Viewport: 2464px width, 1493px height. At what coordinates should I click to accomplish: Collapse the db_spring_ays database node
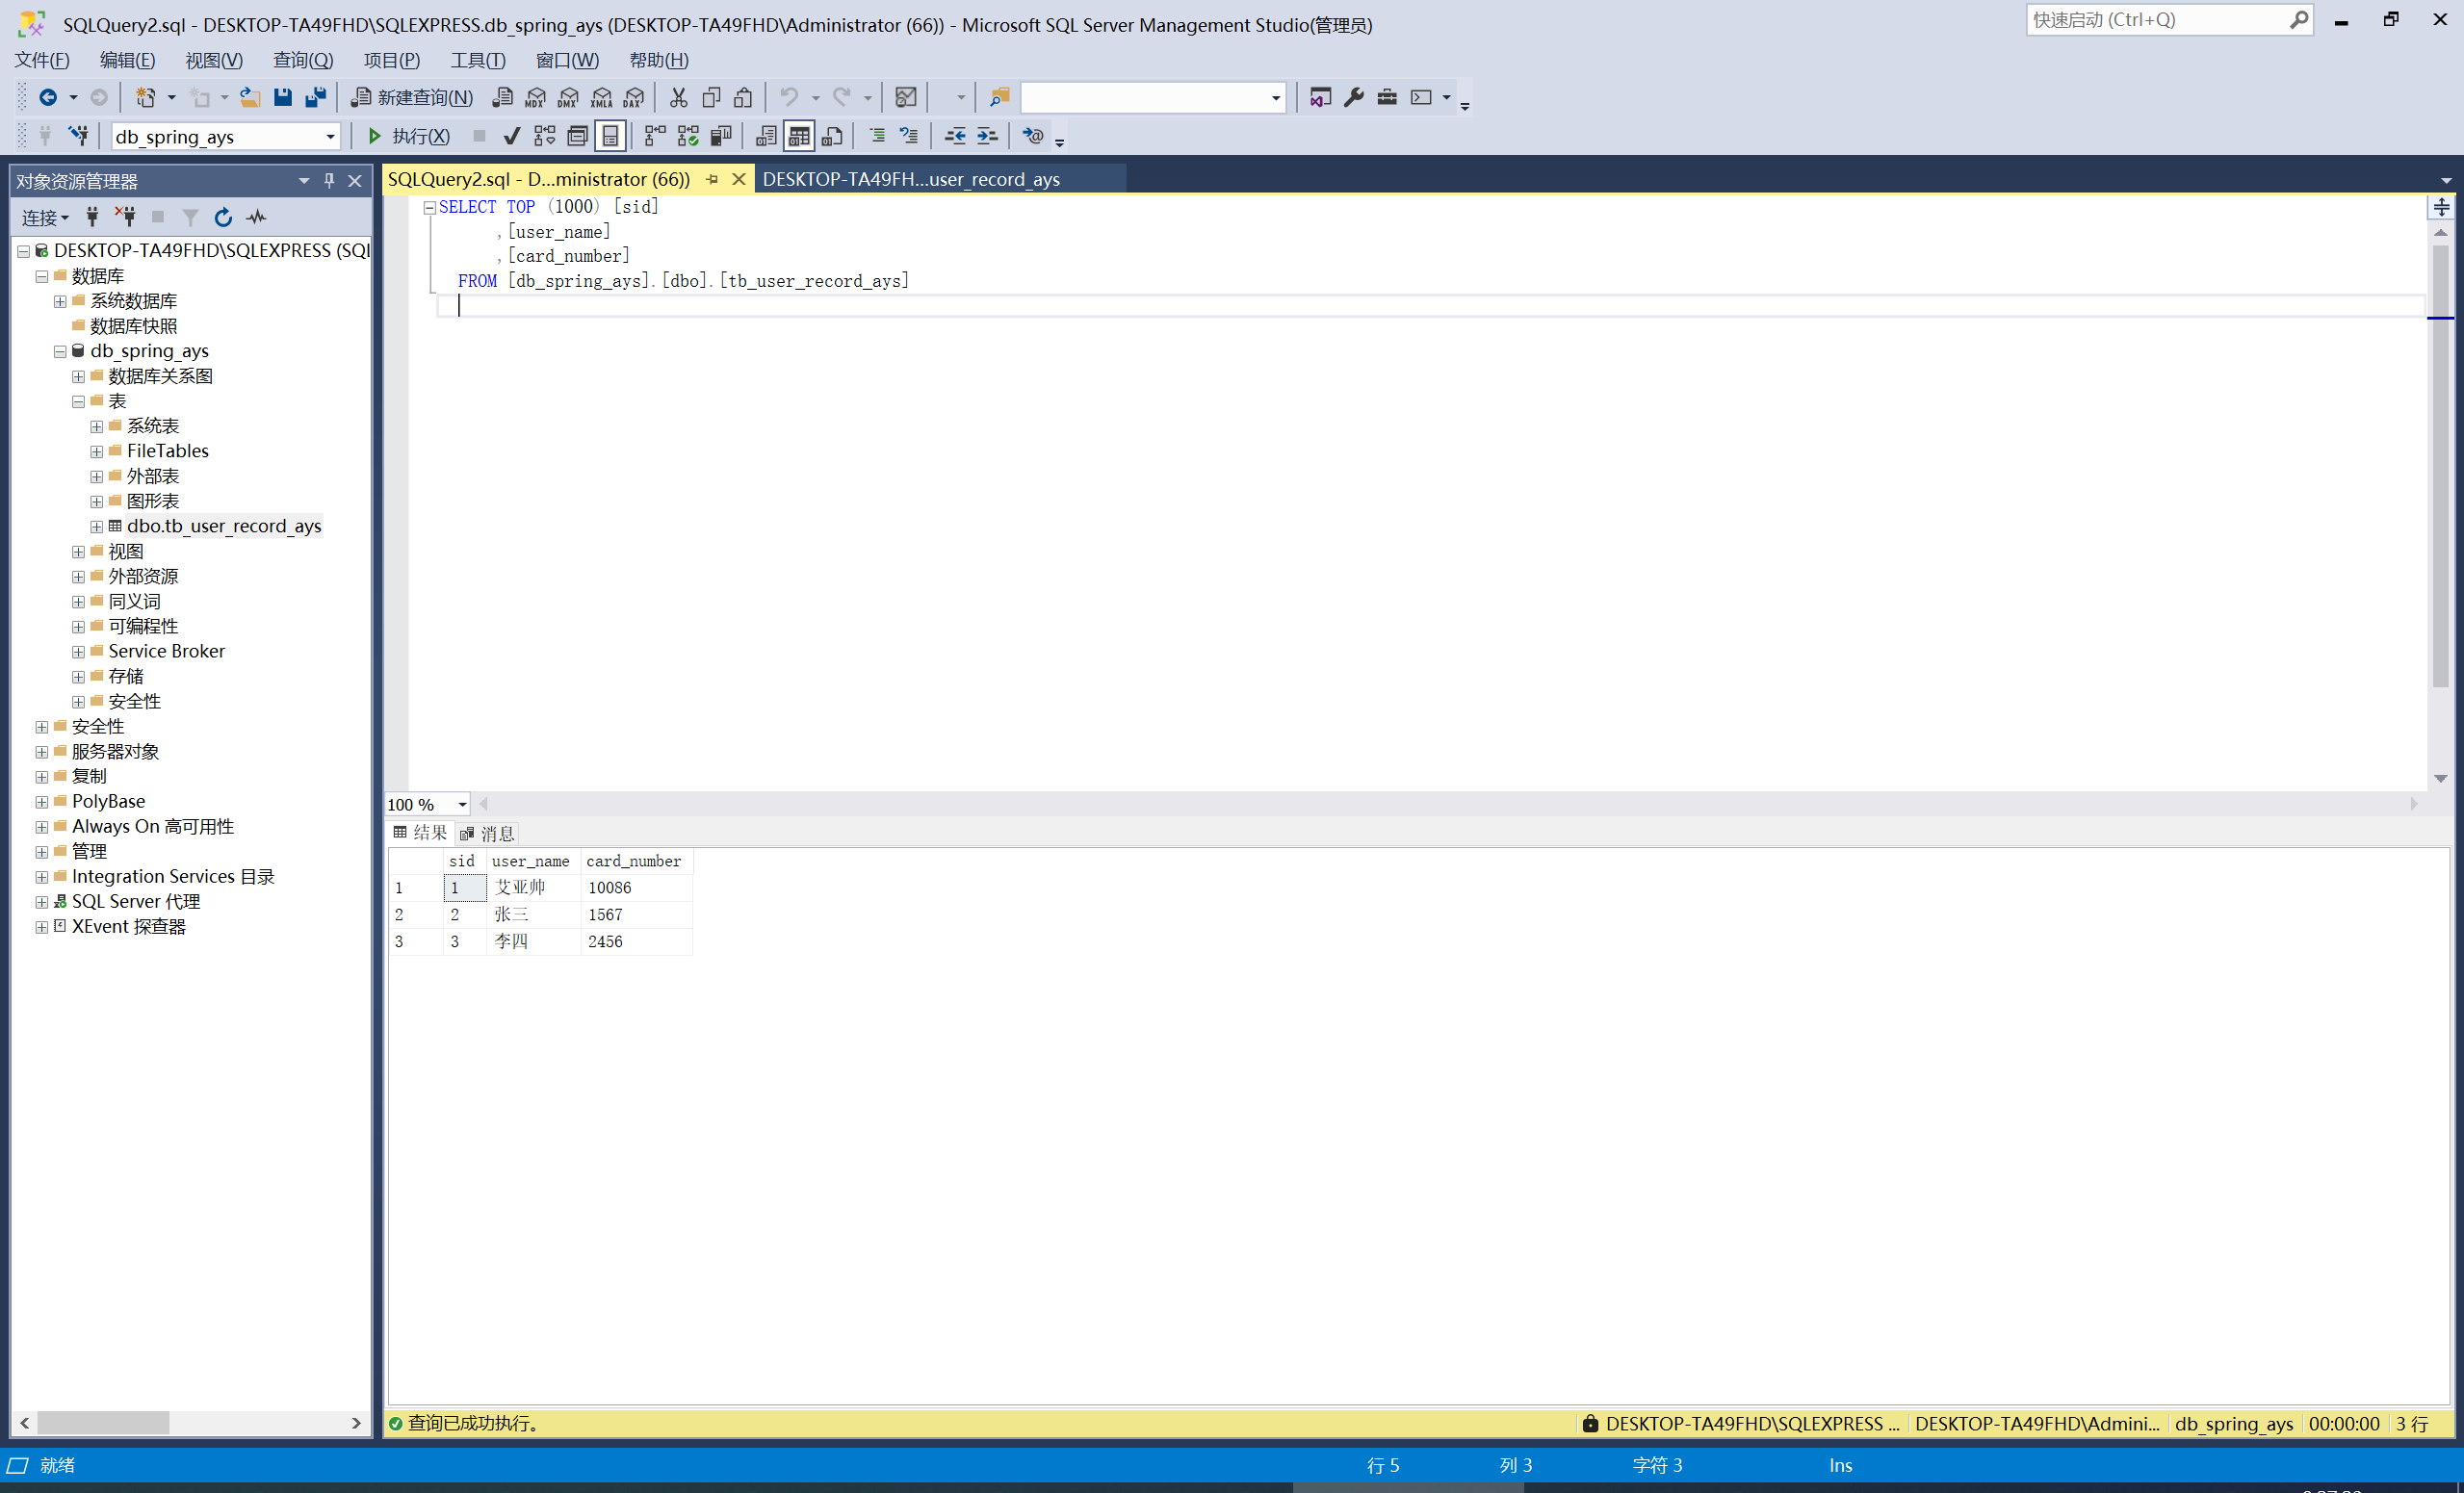tap(60, 351)
